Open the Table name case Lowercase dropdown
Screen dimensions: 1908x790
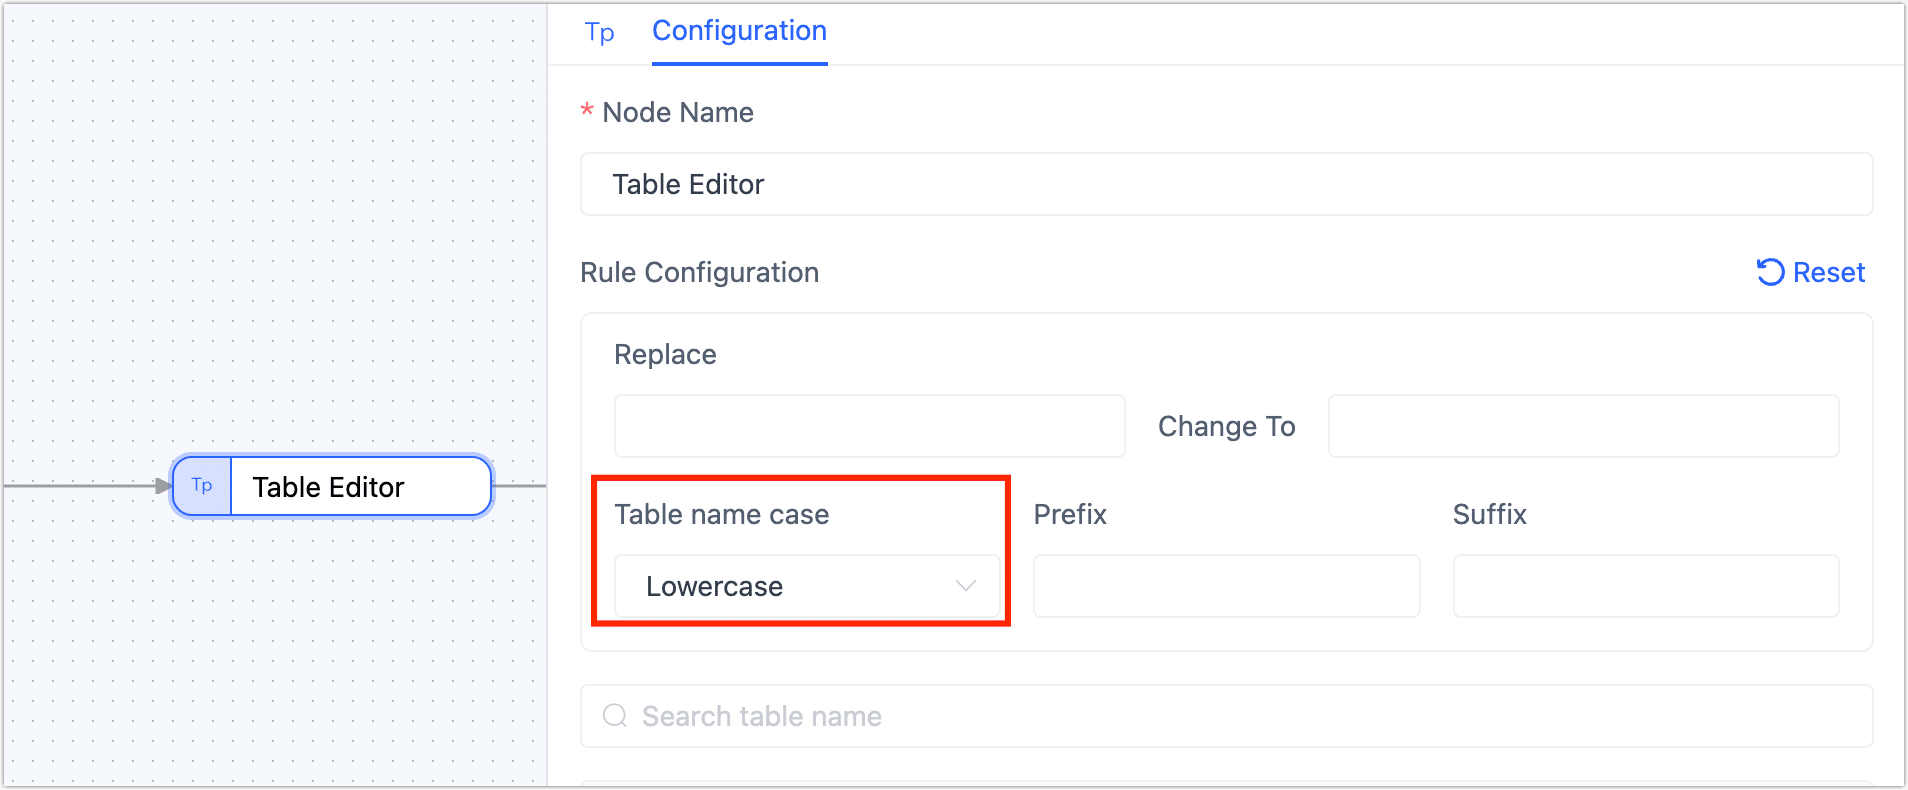click(790, 586)
